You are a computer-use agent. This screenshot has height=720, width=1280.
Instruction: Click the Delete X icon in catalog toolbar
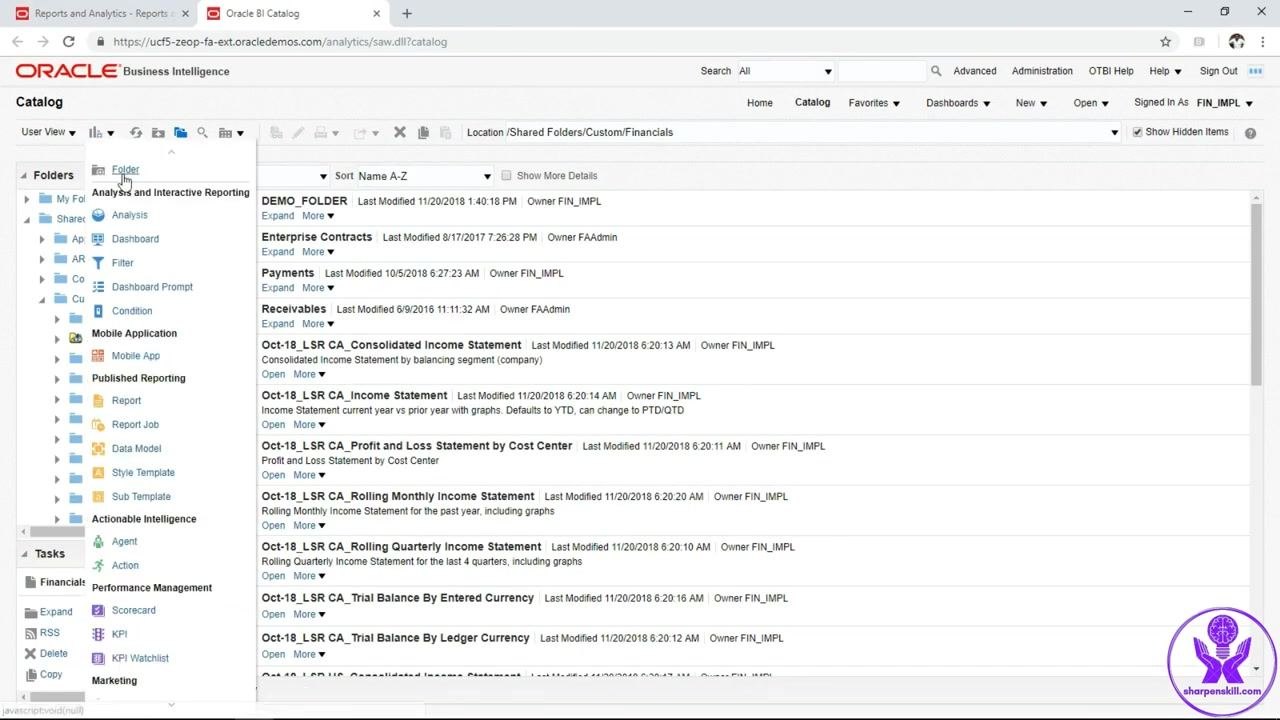click(400, 132)
